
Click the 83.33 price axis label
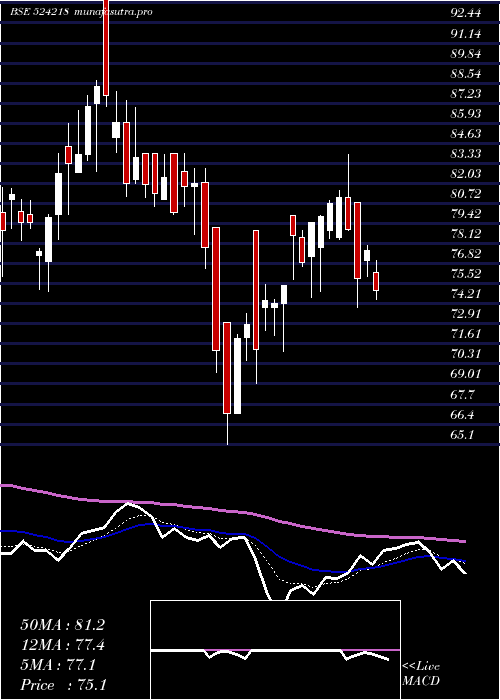tap(466, 154)
